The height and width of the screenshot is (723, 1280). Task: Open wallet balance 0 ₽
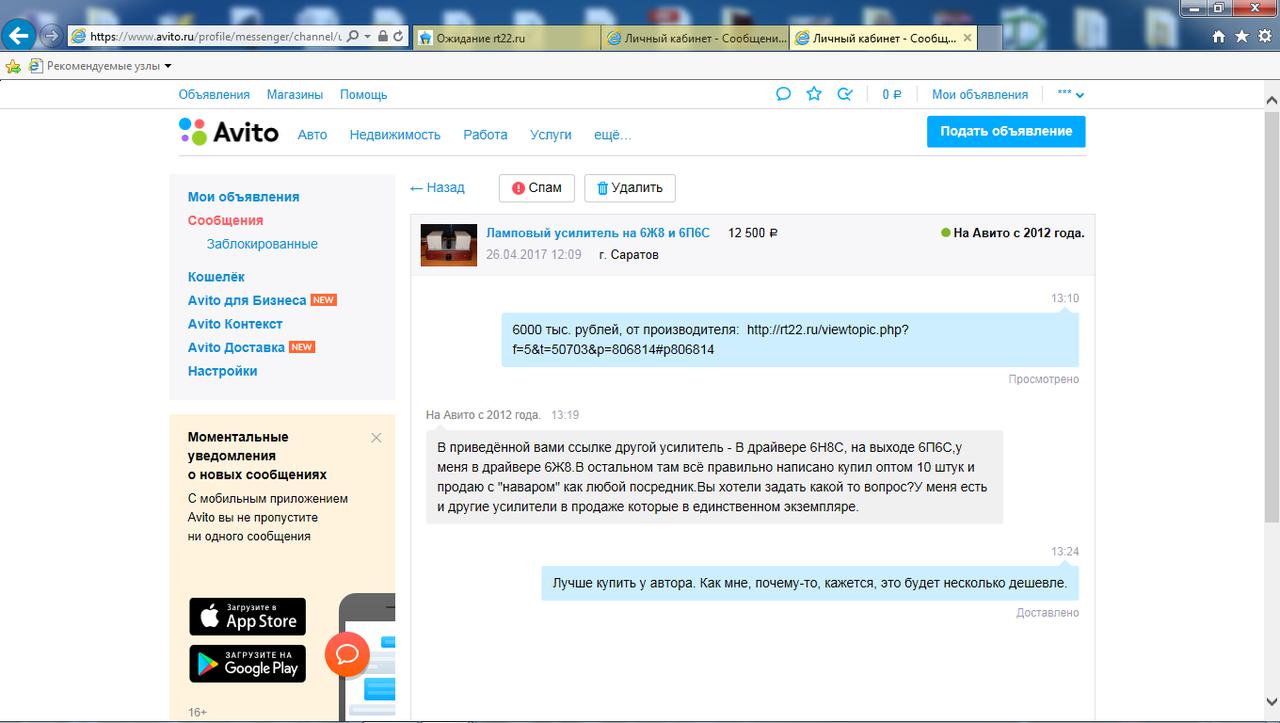click(x=892, y=94)
